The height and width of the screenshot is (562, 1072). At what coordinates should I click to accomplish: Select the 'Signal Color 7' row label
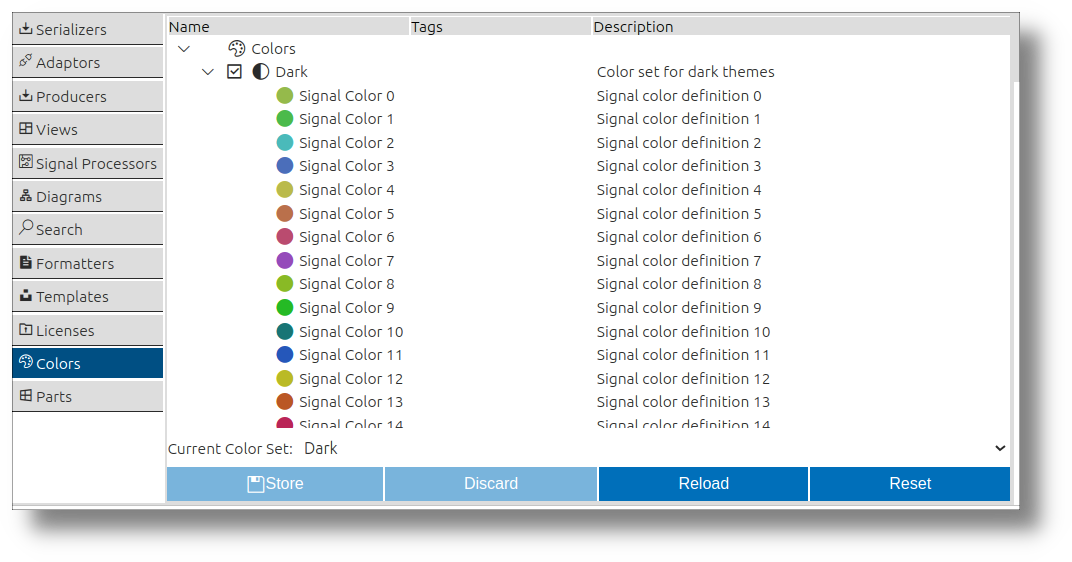pyautogui.click(x=347, y=261)
